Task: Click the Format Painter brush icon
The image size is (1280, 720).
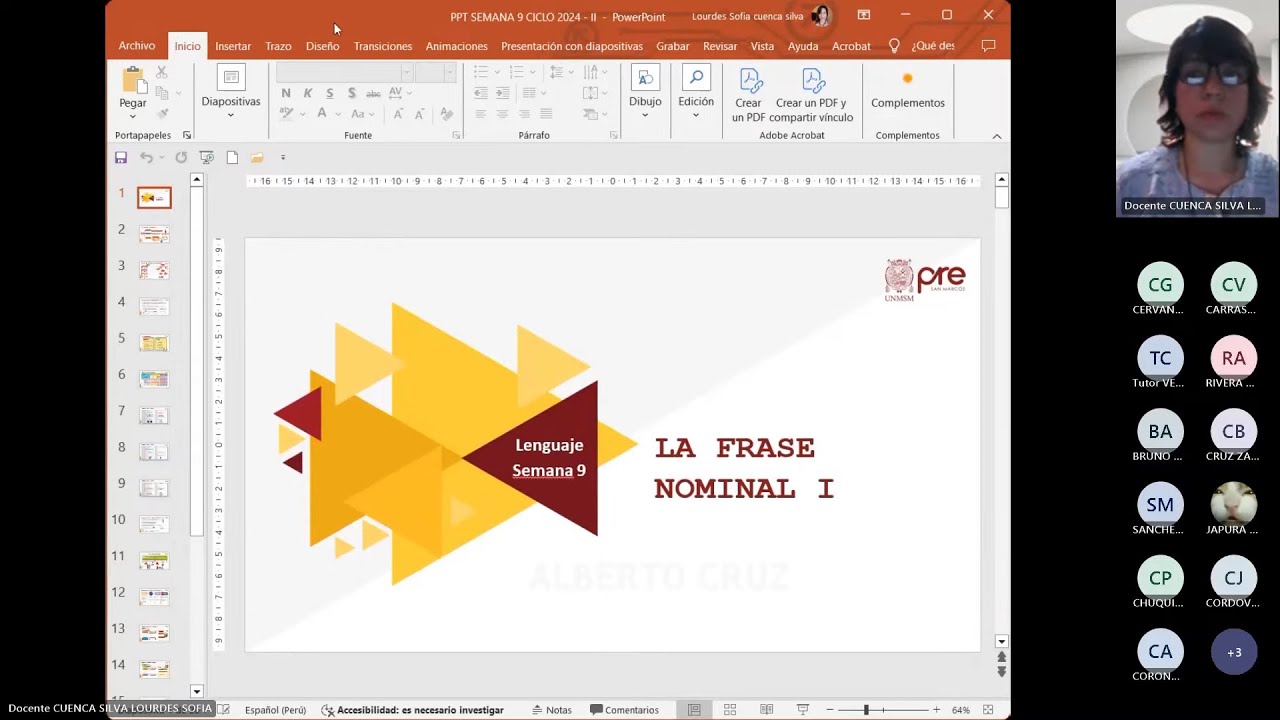Action: [x=162, y=113]
